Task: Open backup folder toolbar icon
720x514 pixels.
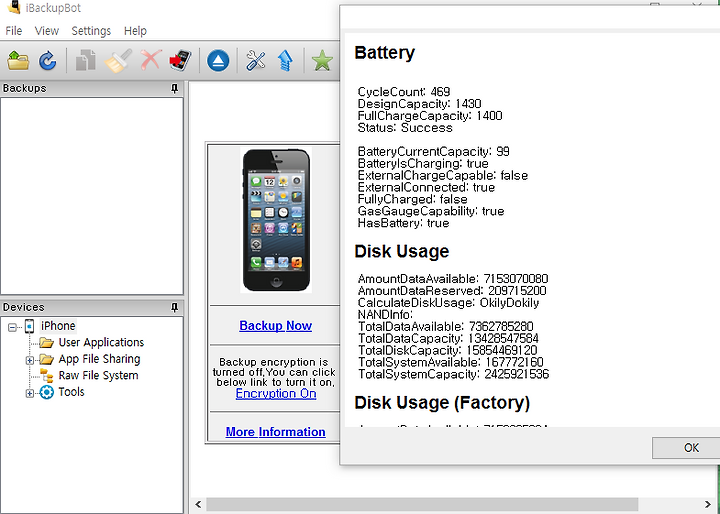Action: pos(18,60)
